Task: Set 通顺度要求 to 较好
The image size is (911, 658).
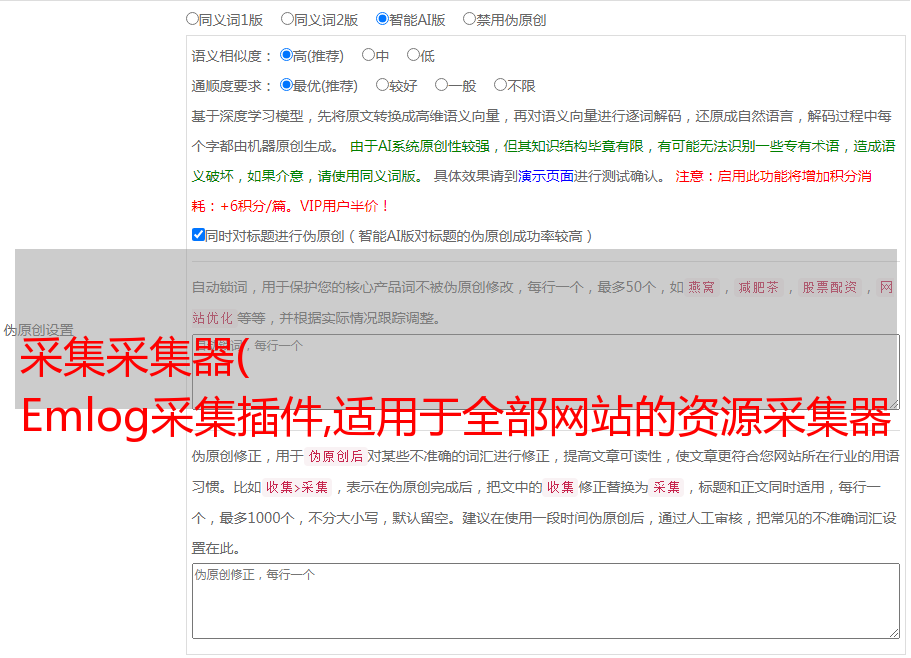Action: tap(382, 85)
